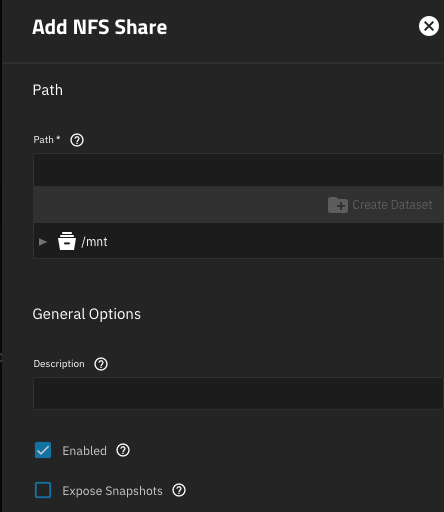Image resolution: width=444 pixels, height=512 pixels.
Task: Click the dataset icon beside /mnt
Action: pos(67,241)
